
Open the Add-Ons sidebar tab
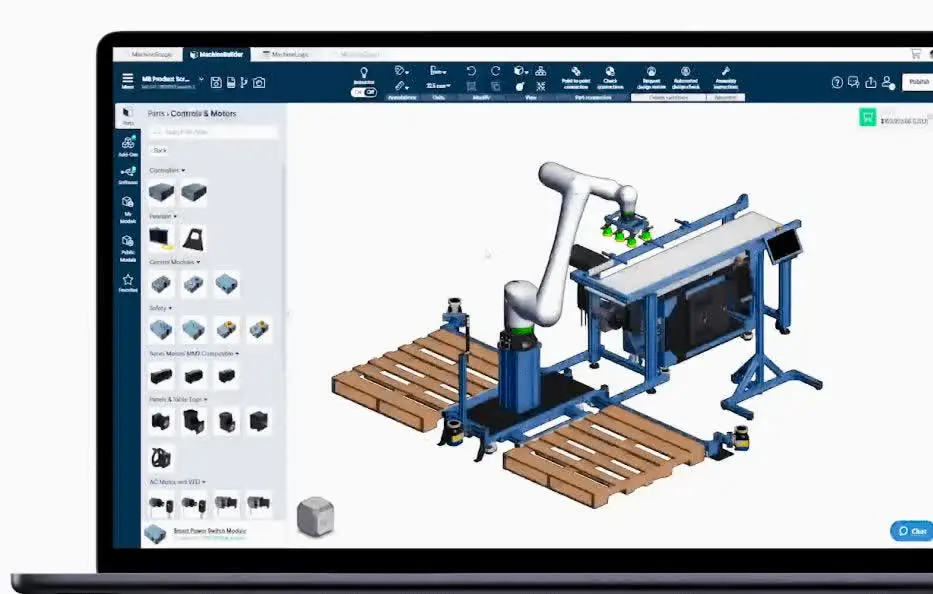128,146
